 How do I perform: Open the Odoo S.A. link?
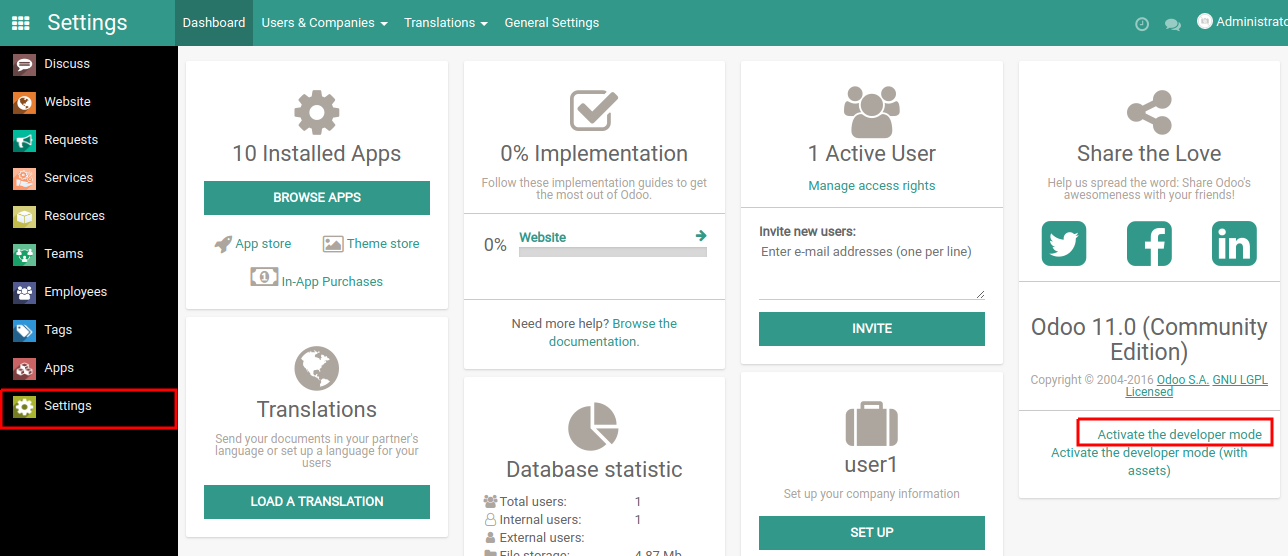[1183, 380]
